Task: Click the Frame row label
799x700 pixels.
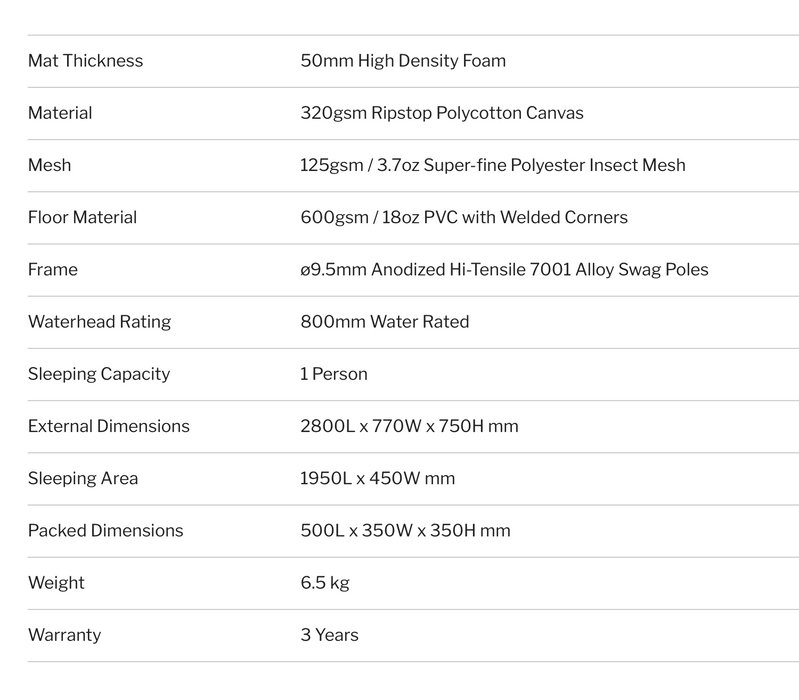Action: 53,270
